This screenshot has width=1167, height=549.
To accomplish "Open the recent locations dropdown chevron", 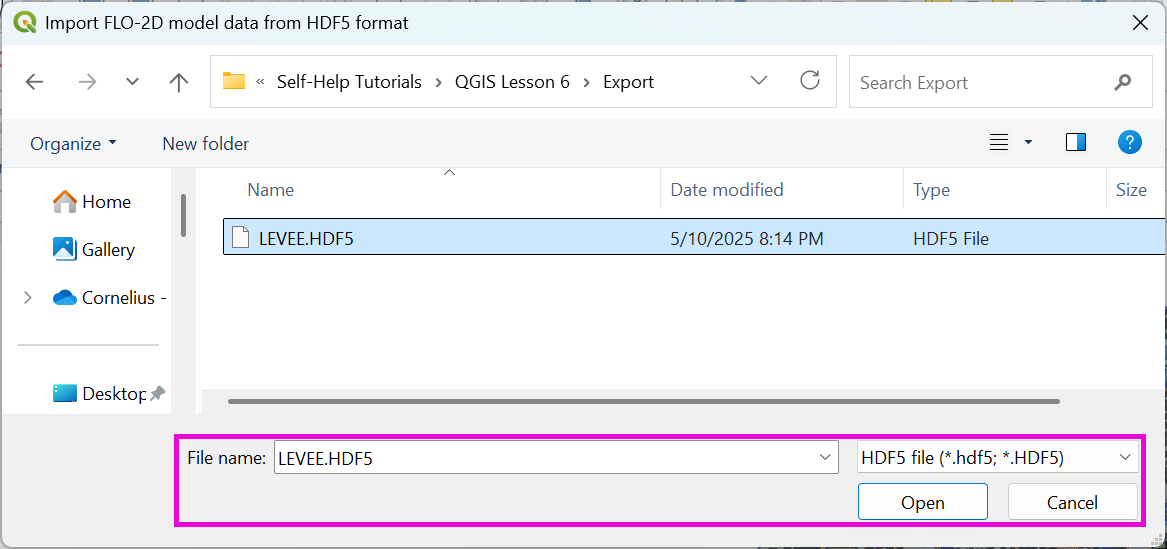I will (132, 82).
